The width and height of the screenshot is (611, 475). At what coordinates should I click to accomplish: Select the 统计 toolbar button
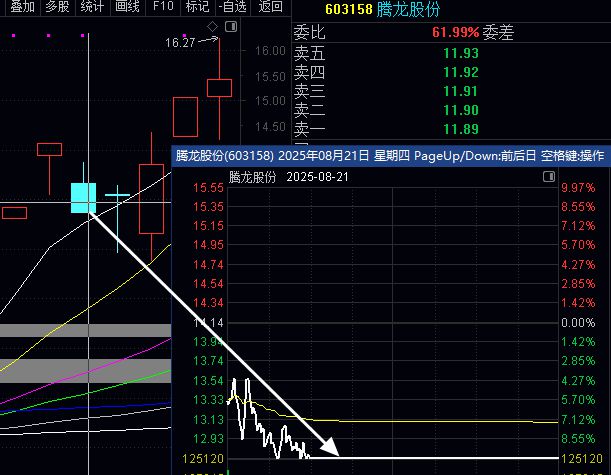(x=92, y=6)
